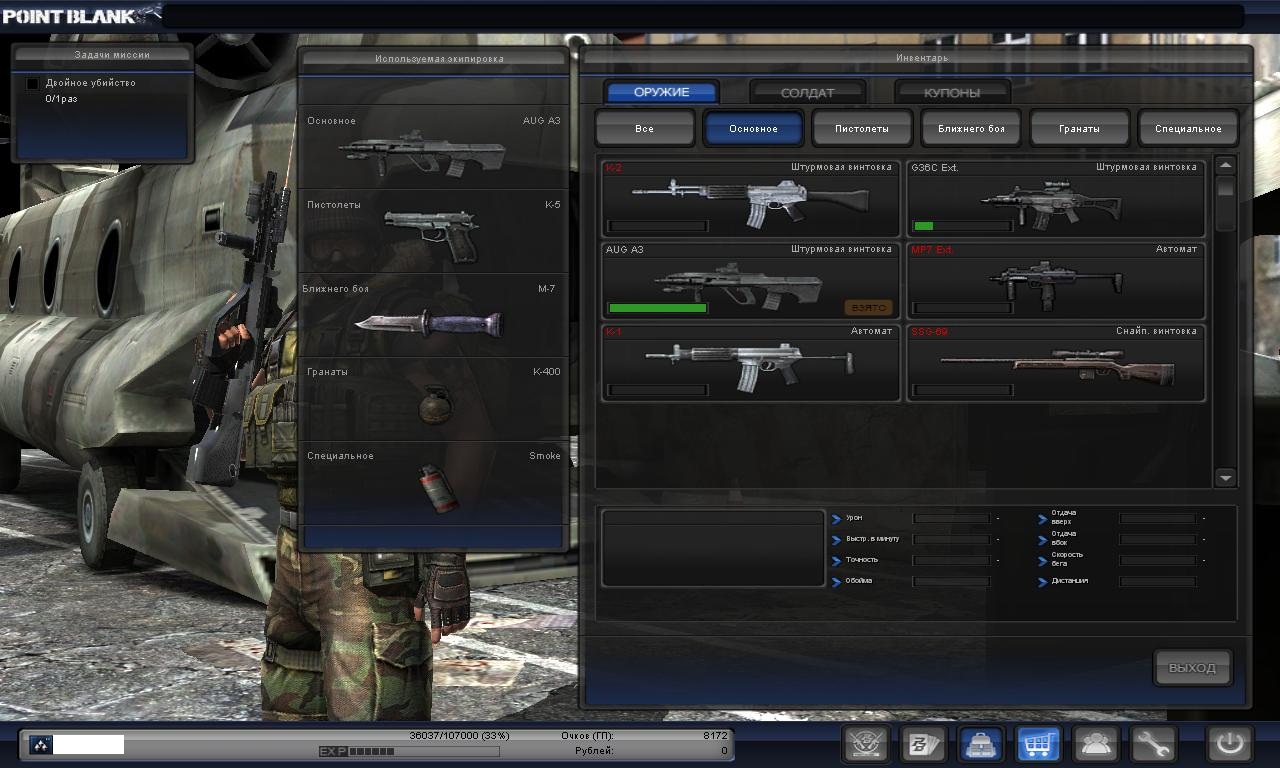Open the shop cart icon

1038,744
